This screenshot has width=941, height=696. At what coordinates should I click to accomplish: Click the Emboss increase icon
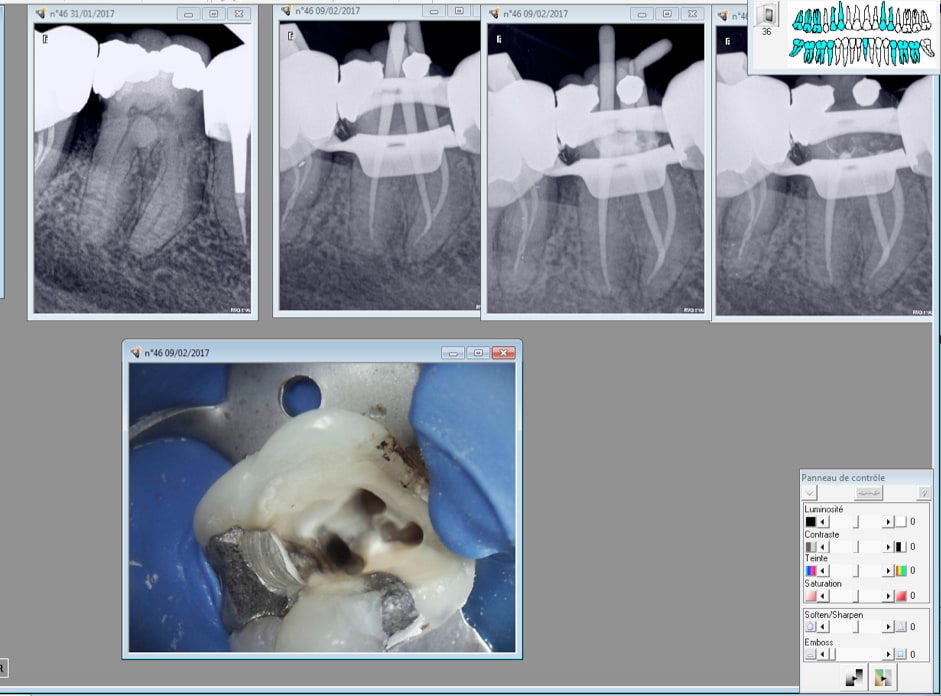pos(900,654)
